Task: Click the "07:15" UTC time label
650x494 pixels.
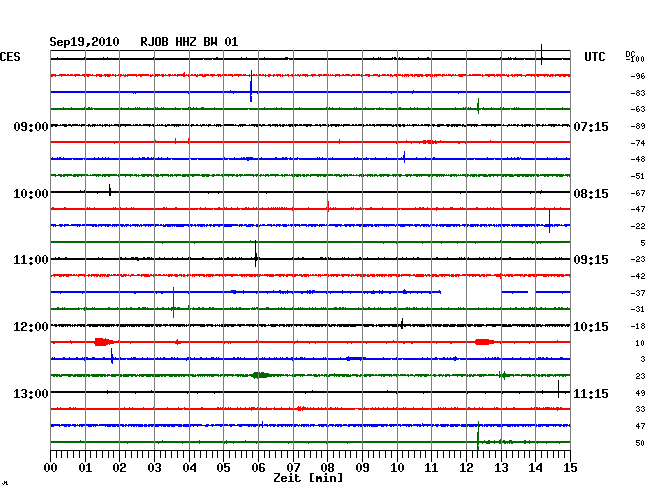Action: pos(591,126)
